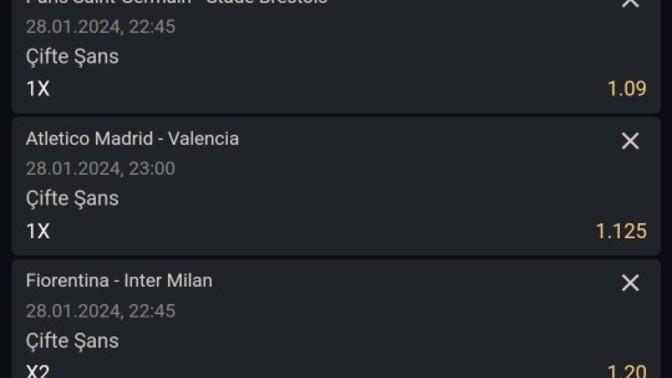Click the date under Fiorentina - Inter Milan
The image size is (672, 378).
[x=100, y=311]
